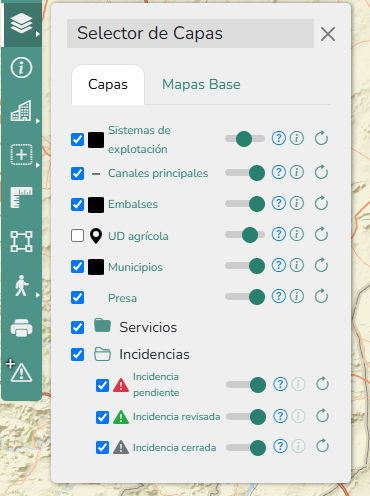Open the layers tool in sidebar

click(22, 23)
